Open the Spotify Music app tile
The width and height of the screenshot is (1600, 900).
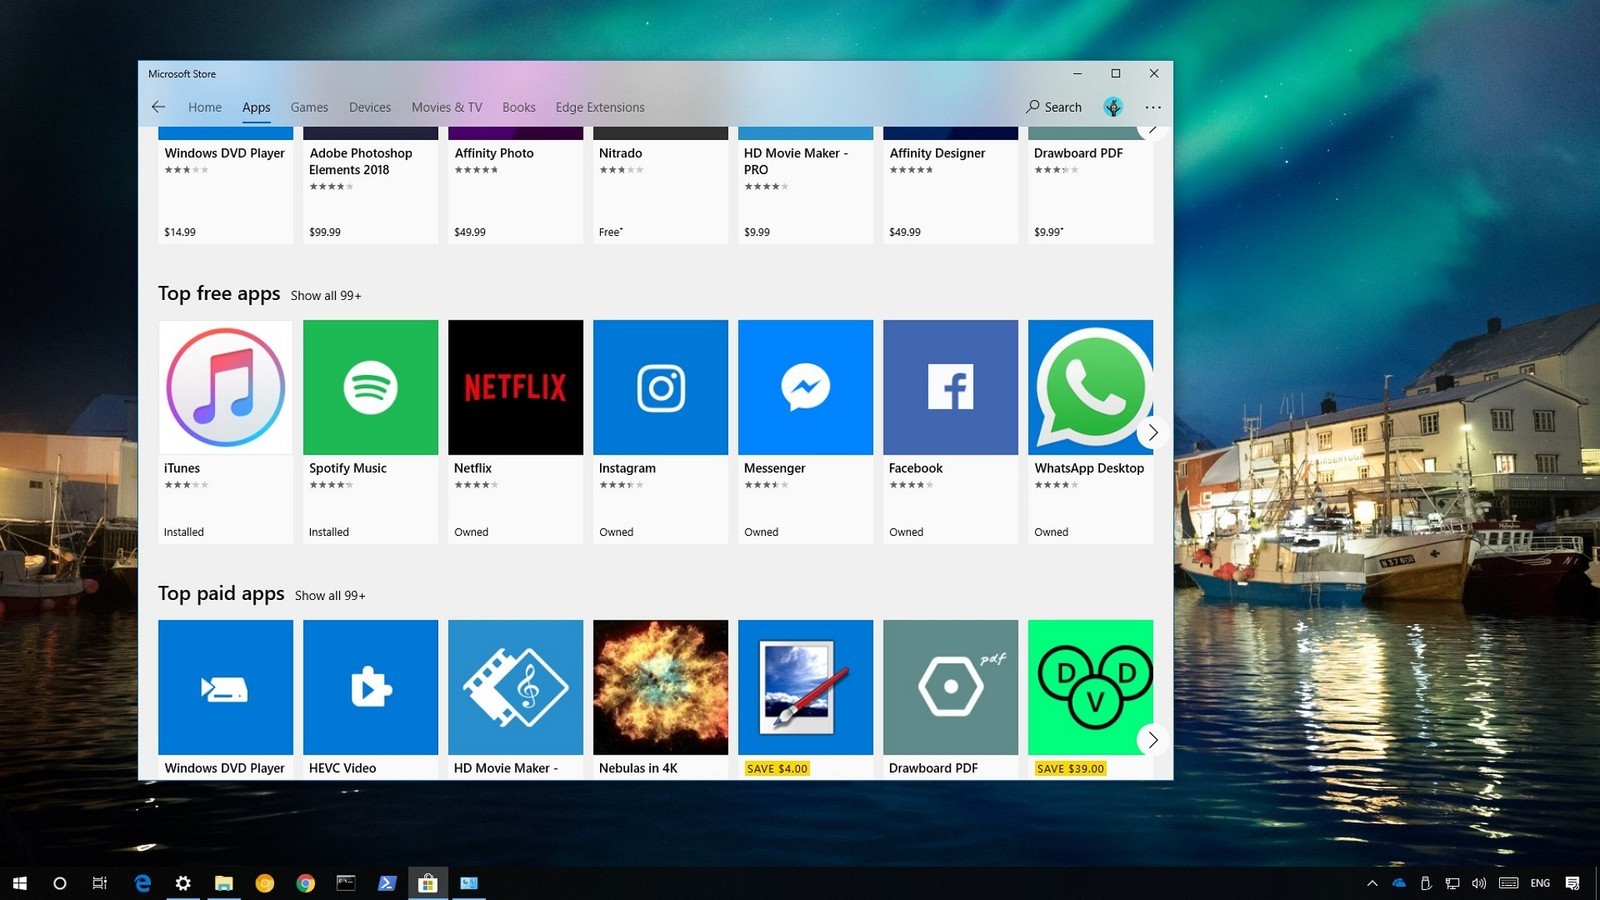pyautogui.click(x=370, y=388)
